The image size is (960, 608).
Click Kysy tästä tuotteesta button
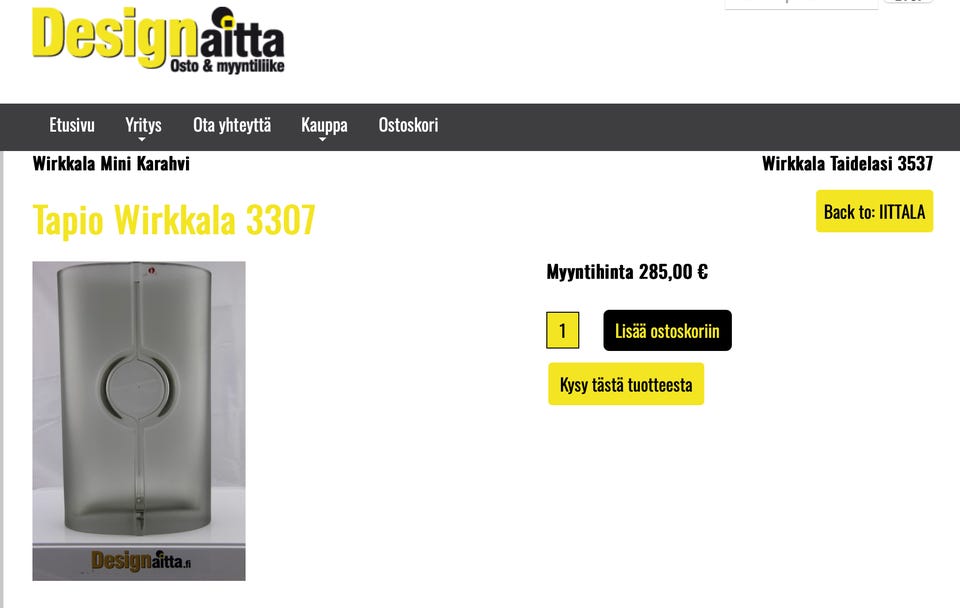[x=626, y=384]
